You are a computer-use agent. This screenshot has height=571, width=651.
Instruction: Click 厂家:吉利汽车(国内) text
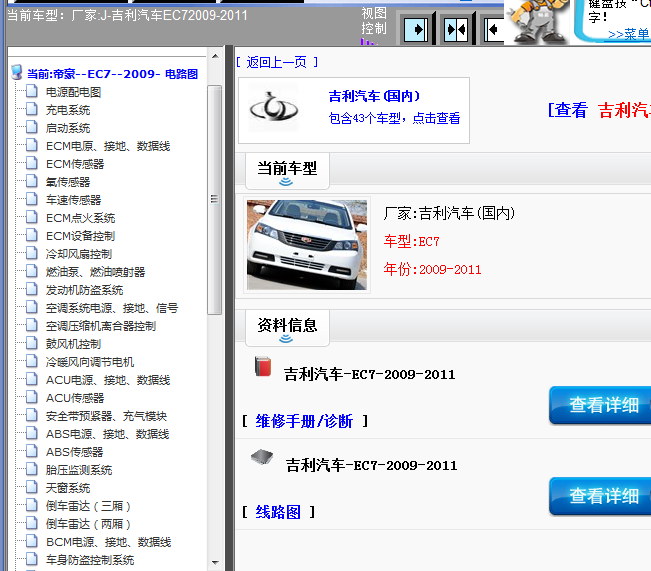(x=449, y=213)
